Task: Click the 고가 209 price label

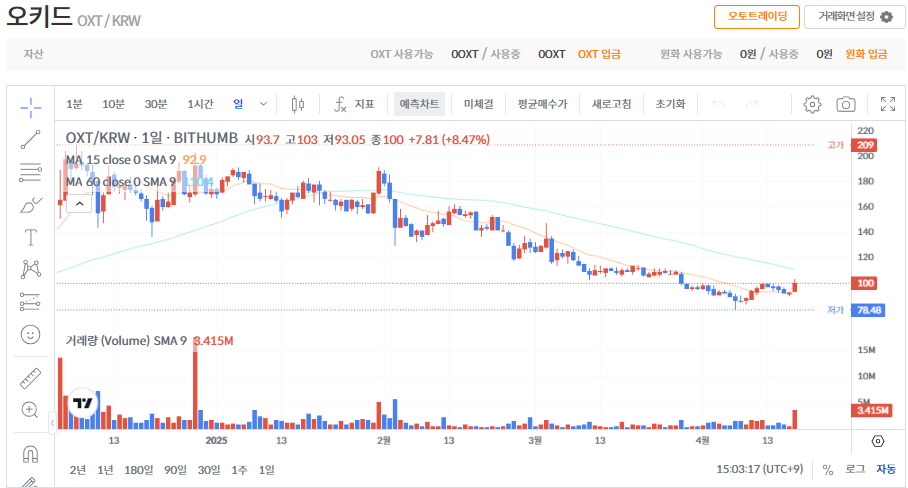Action: pos(864,145)
